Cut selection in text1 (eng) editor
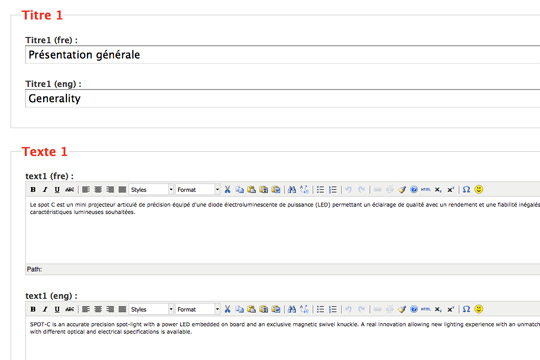 coord(227,309)
